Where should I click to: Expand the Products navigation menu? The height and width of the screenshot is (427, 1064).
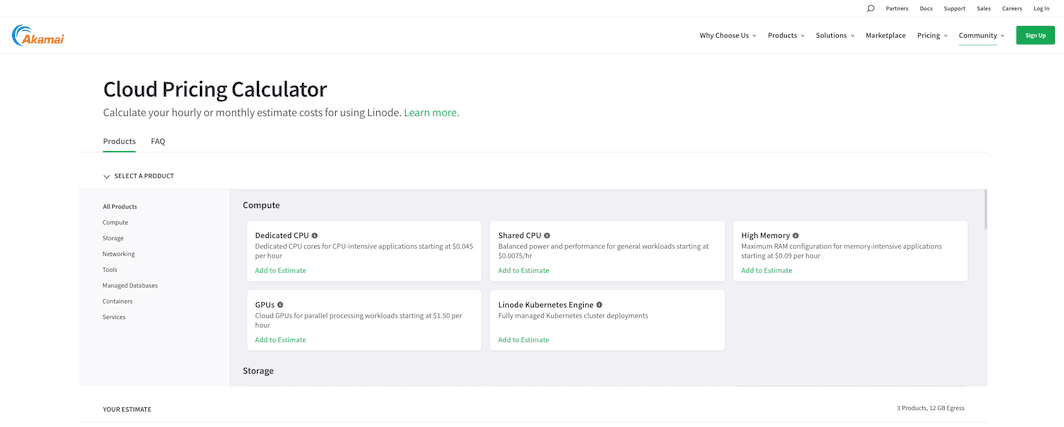click(x=785, y=36)
